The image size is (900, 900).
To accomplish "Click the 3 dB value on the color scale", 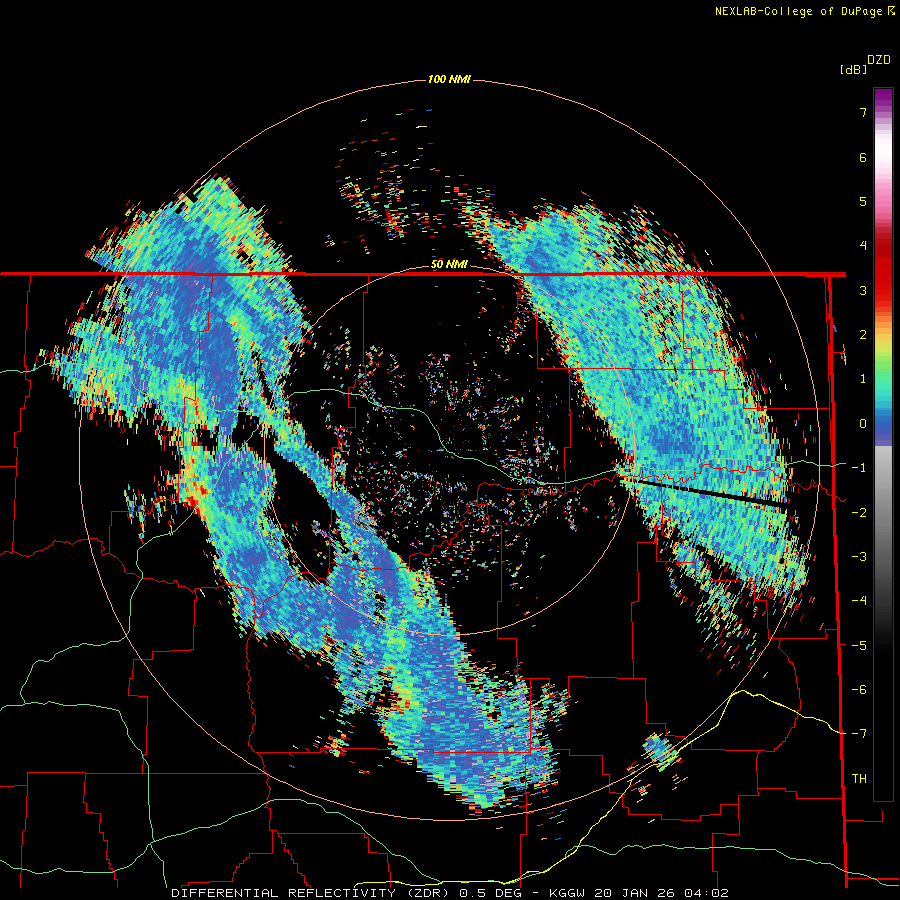I will 863,290.
